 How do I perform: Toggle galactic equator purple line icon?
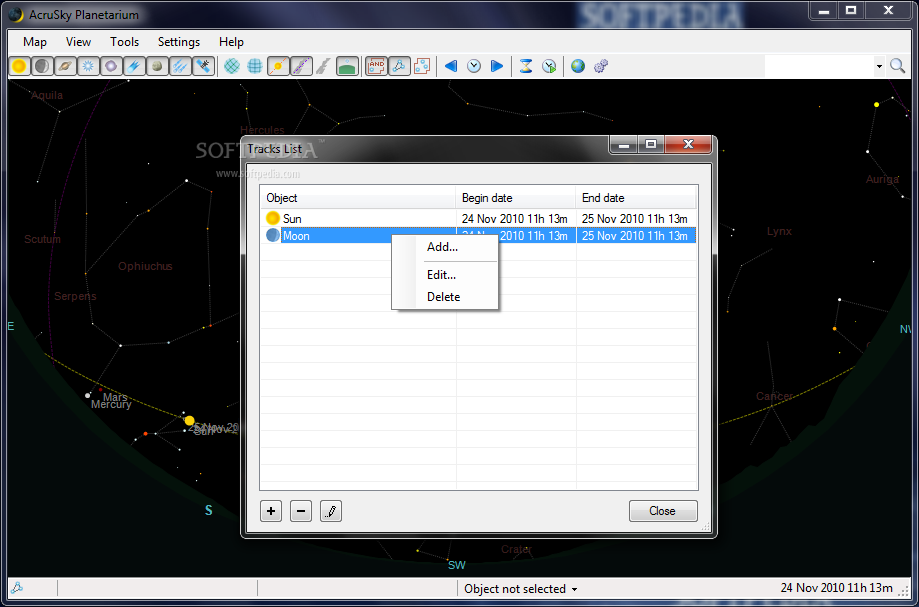301,66
